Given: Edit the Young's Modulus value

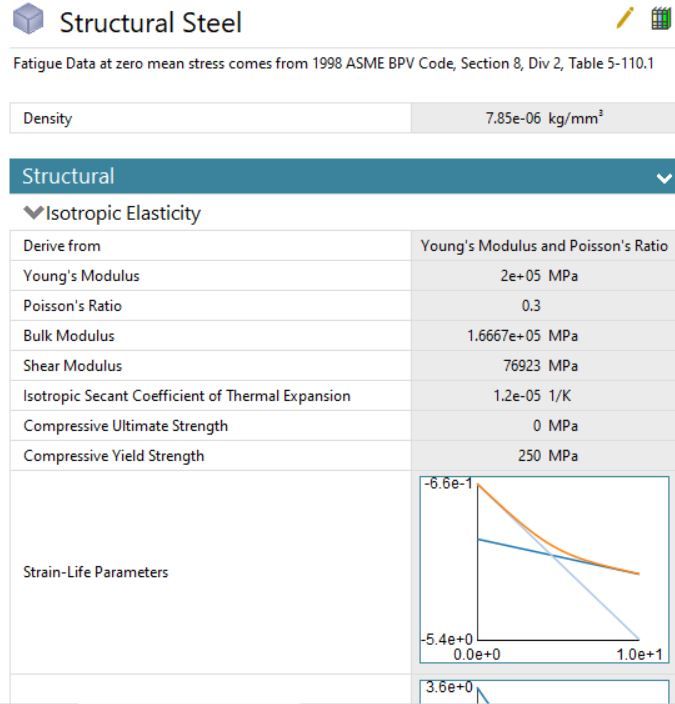Looking at the screenshot, I should coord(543,276).
